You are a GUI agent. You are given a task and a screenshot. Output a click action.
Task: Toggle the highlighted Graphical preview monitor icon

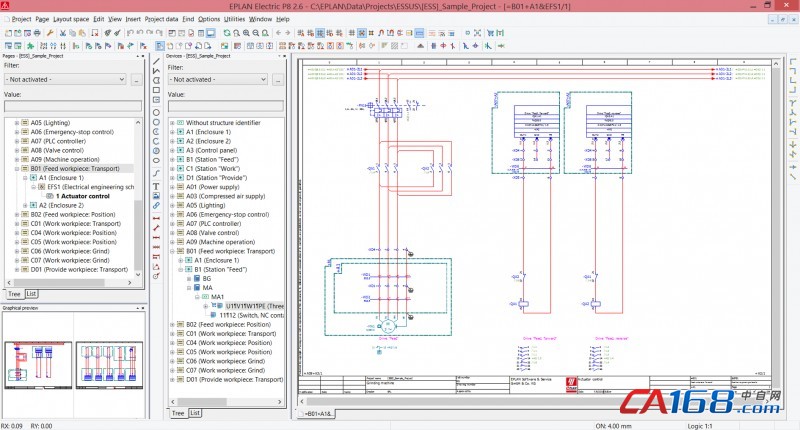[210, 33]
